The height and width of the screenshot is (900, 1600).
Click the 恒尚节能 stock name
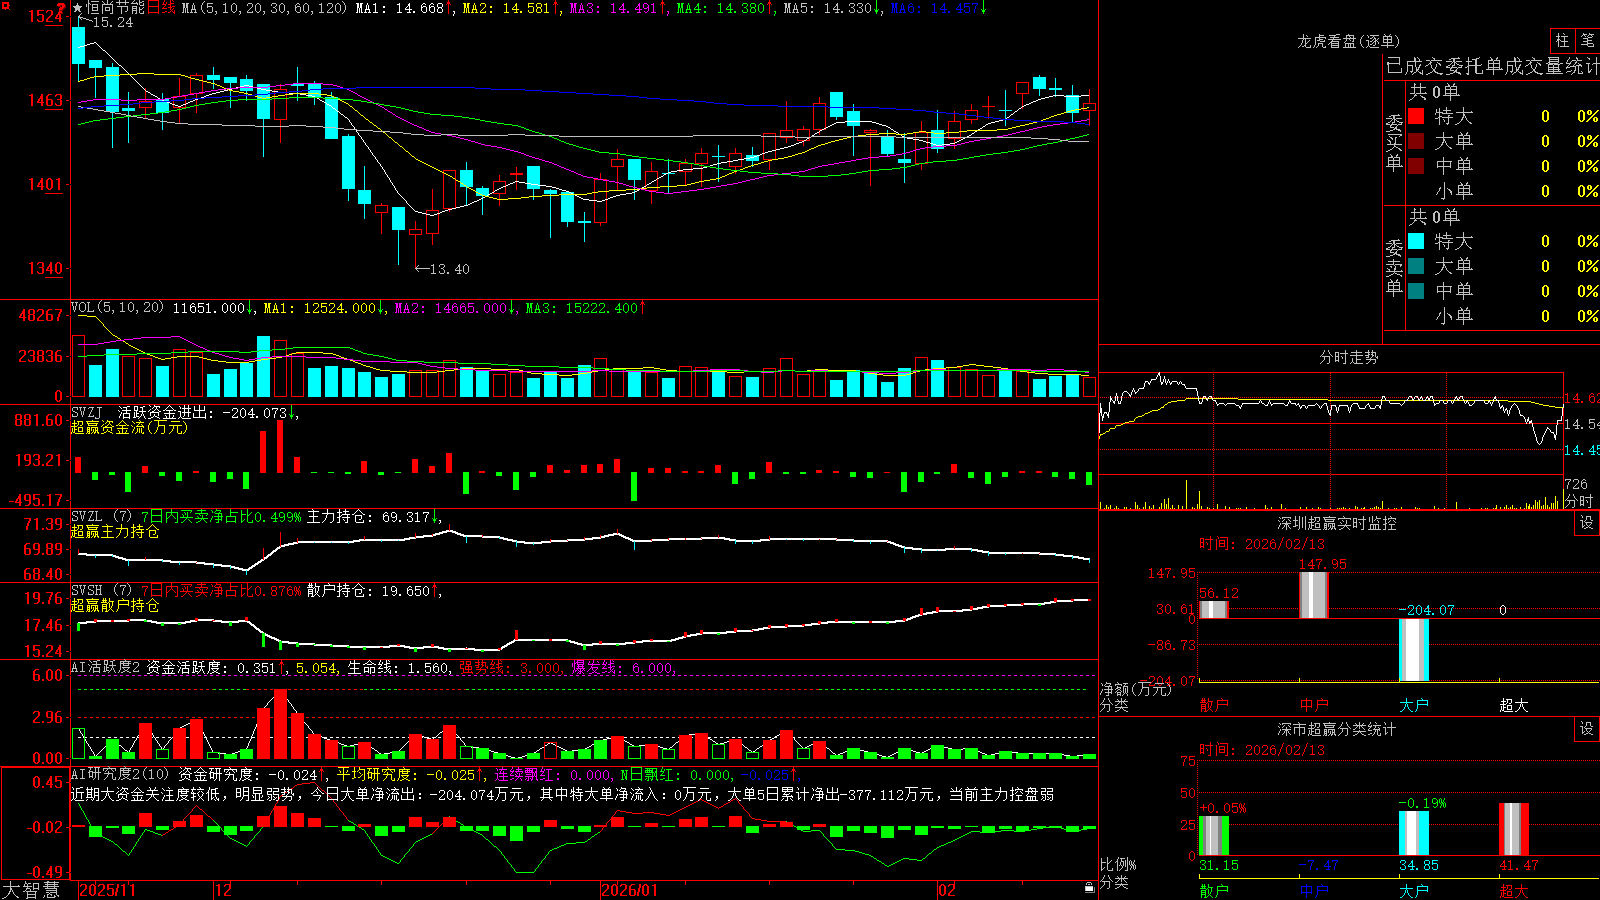point(115,8)
